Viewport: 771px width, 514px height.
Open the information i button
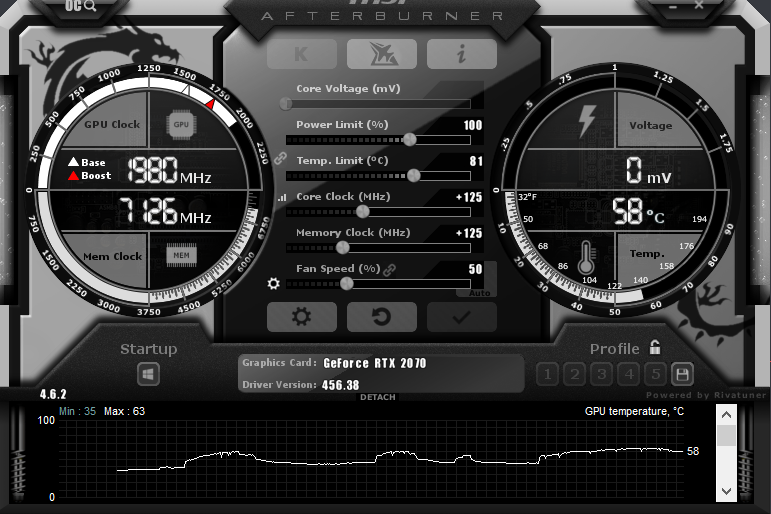[462, 54]
